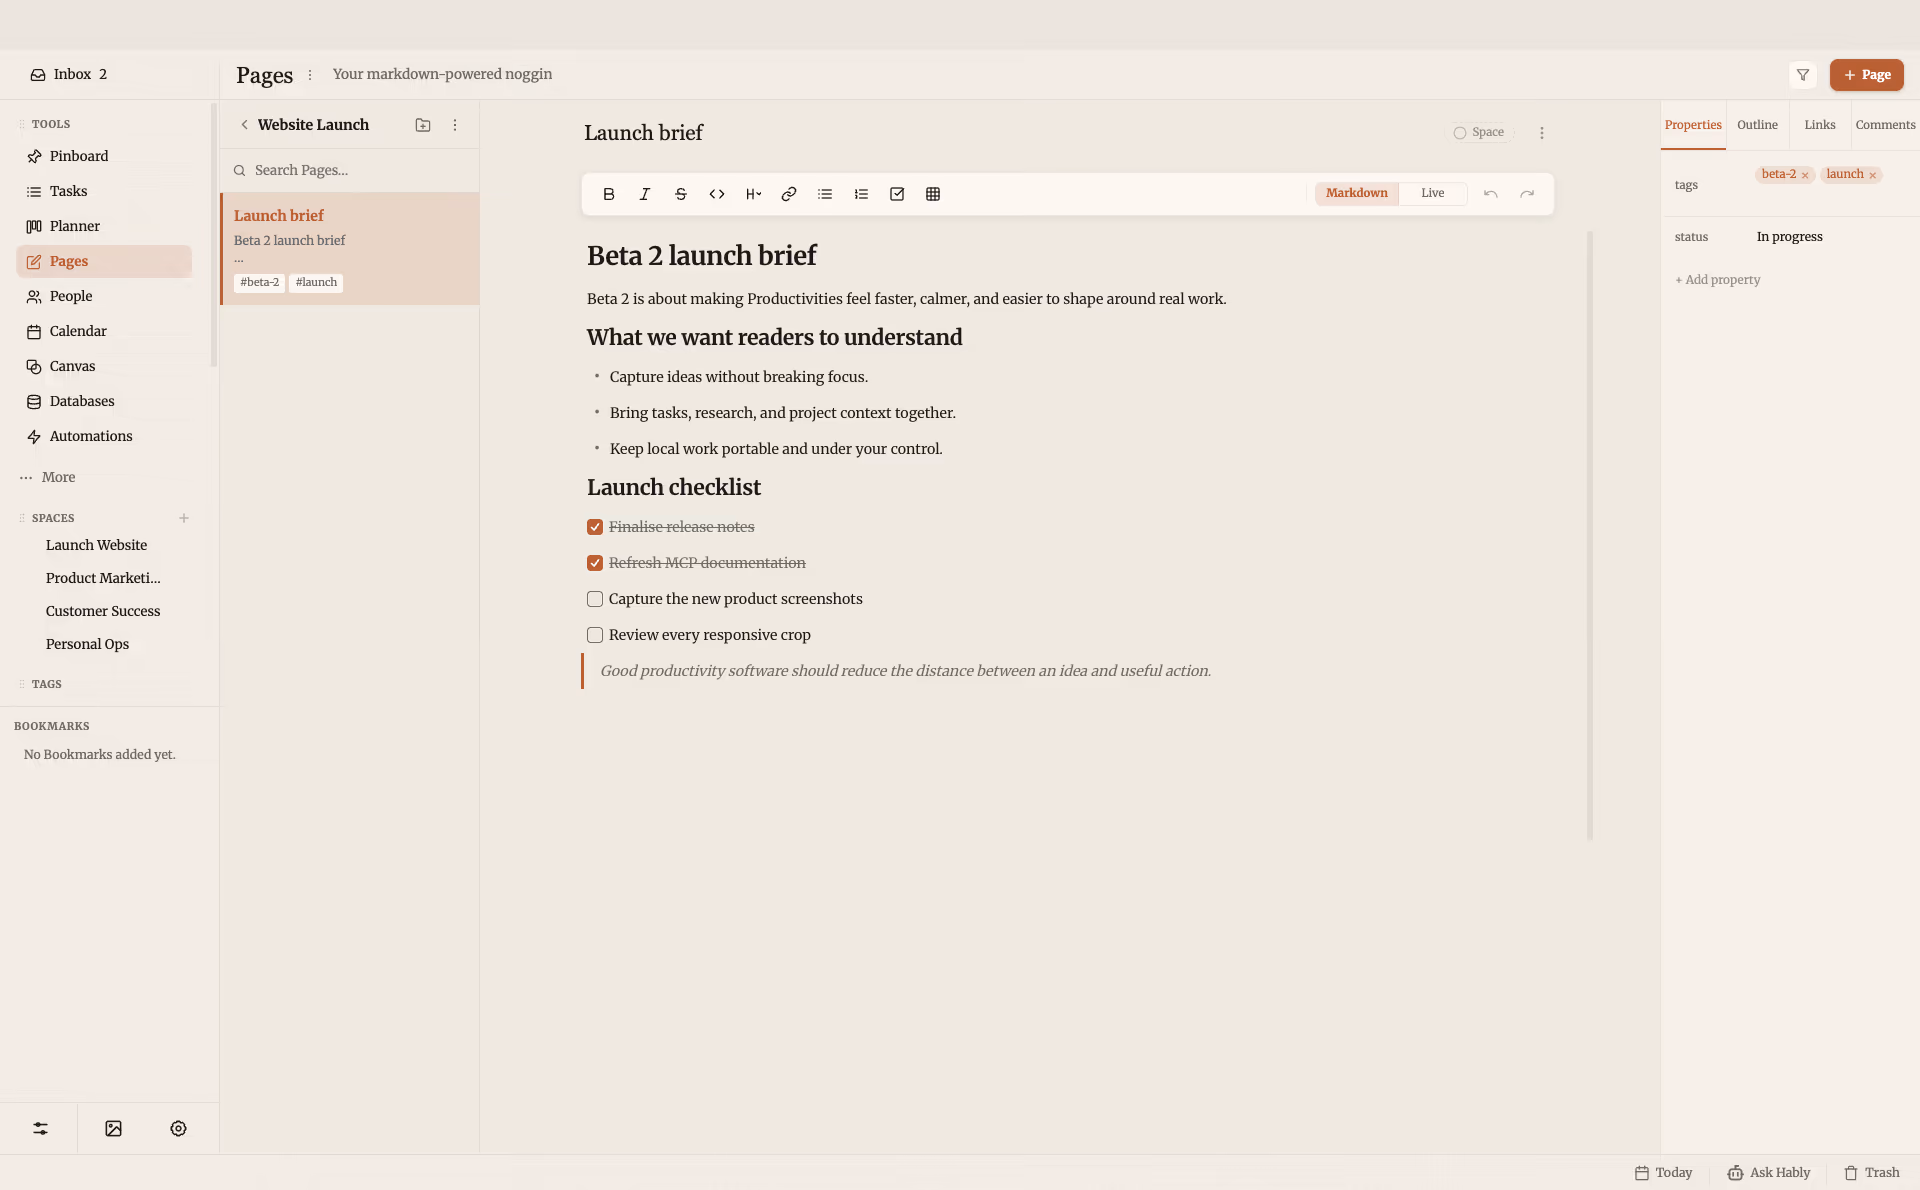Insert a link with the link icon
This screenshot has width=1920, height=1190.
[789, 194]
